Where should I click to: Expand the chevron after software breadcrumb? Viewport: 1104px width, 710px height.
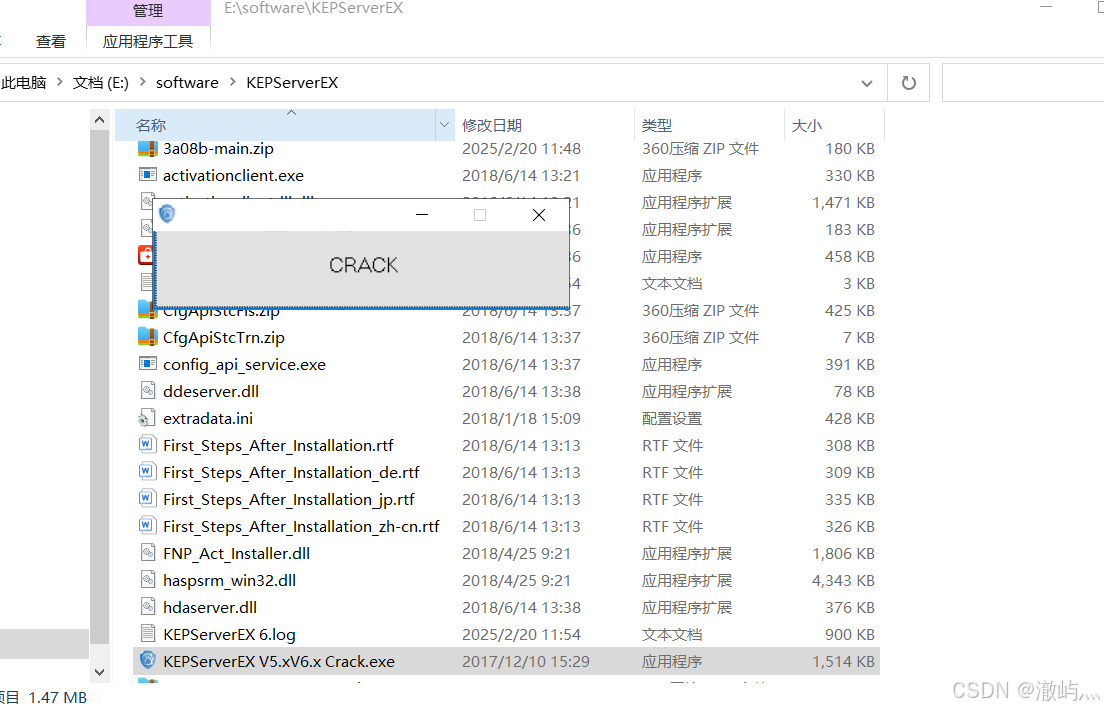click(x=232, y=82)
